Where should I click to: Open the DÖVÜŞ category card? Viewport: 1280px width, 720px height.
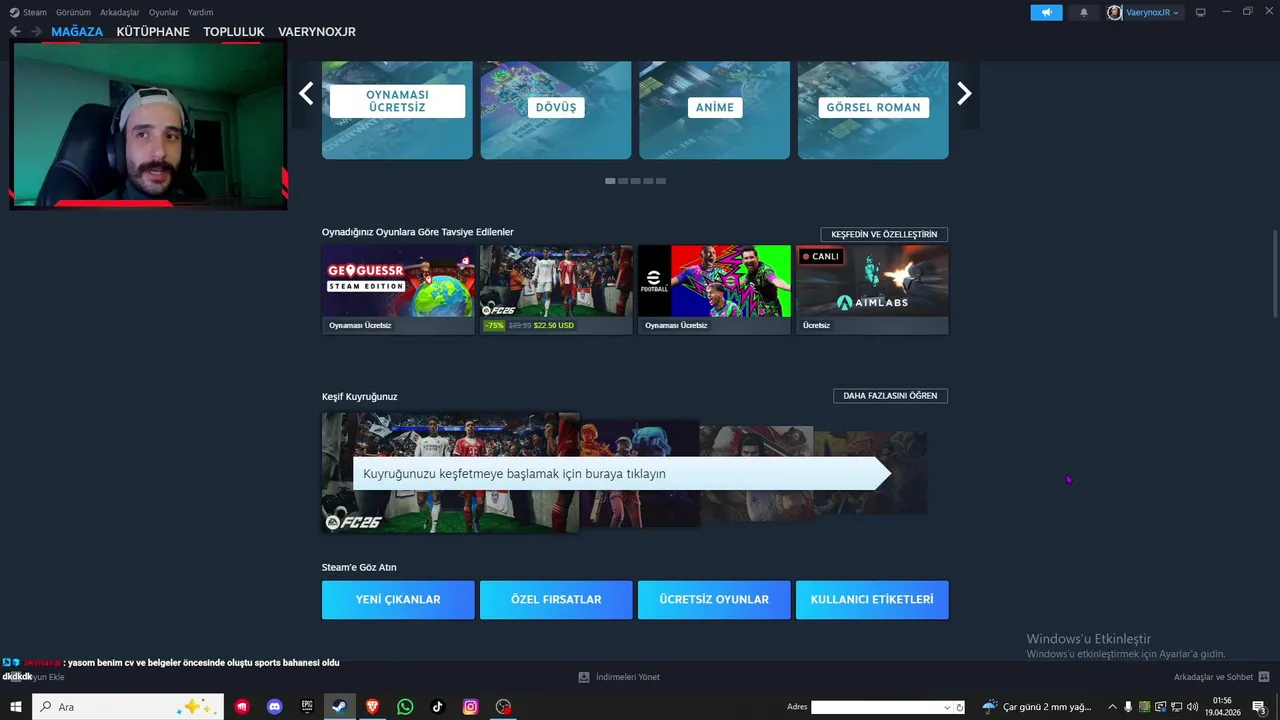556,109
